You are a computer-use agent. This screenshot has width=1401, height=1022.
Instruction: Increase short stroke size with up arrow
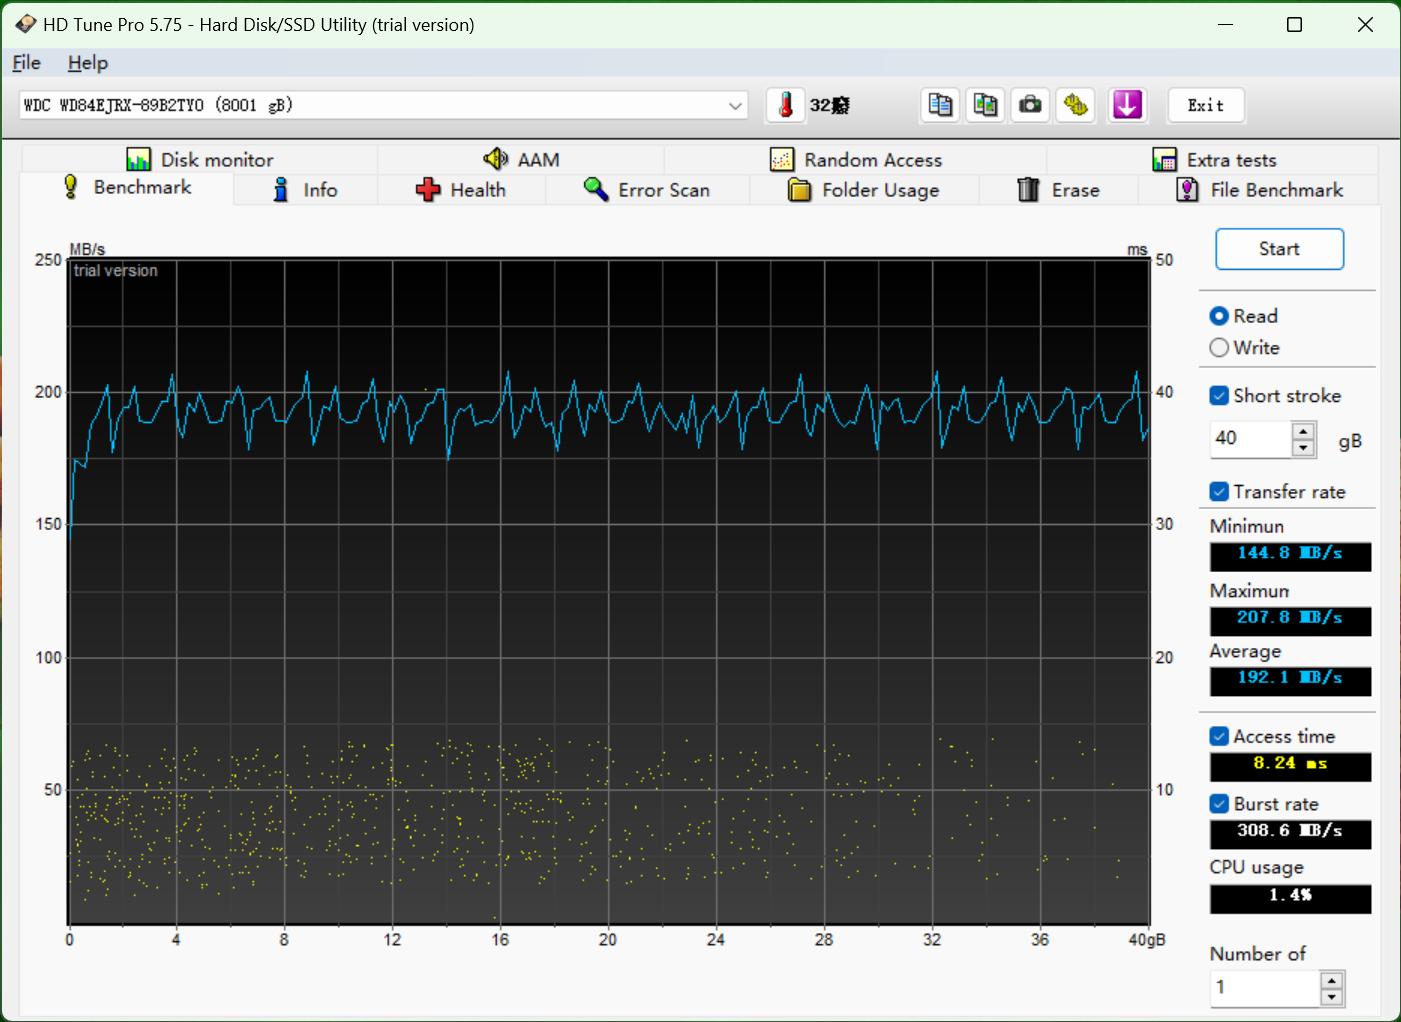point(1303,431)
